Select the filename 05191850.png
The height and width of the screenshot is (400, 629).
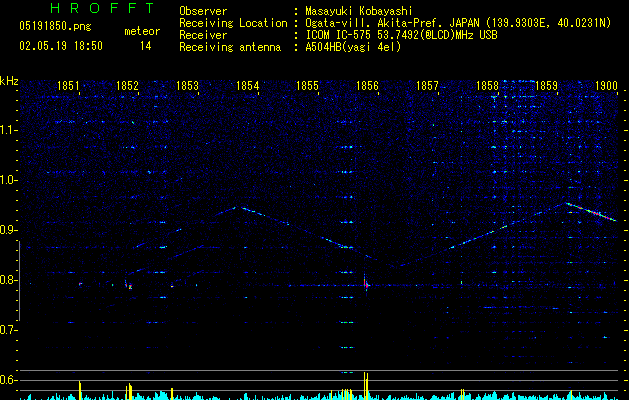pyautogui.click(x=55, y=27)
